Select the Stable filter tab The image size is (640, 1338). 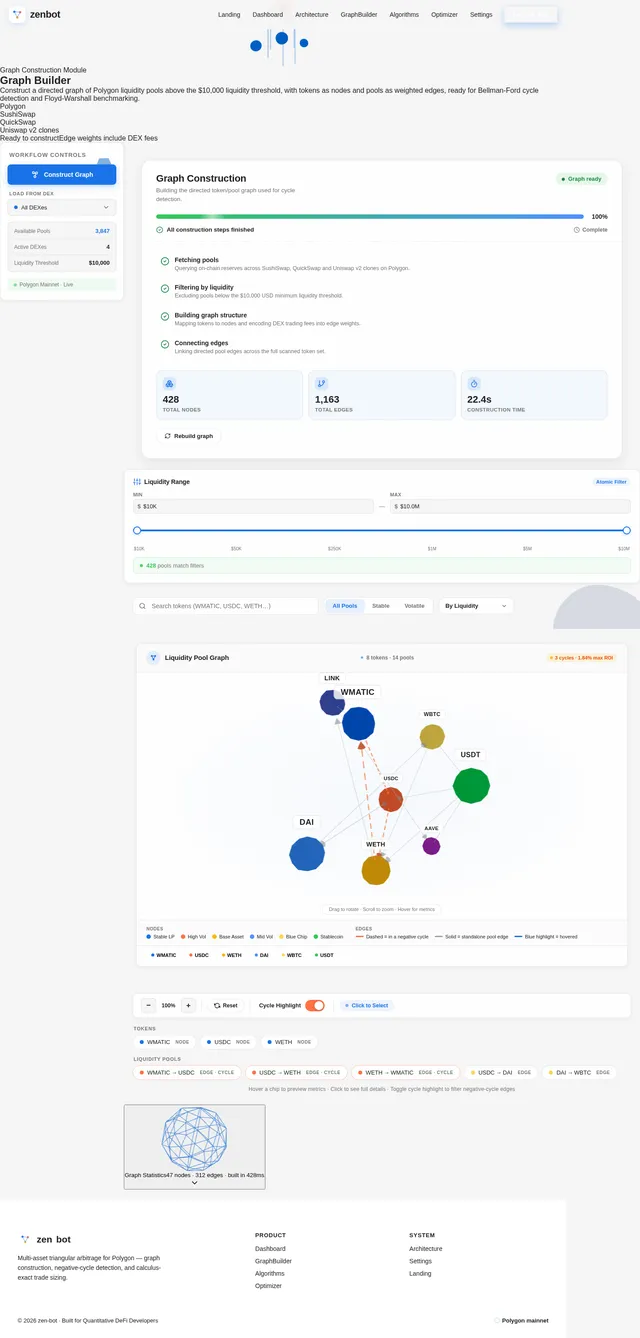[381, 606]
